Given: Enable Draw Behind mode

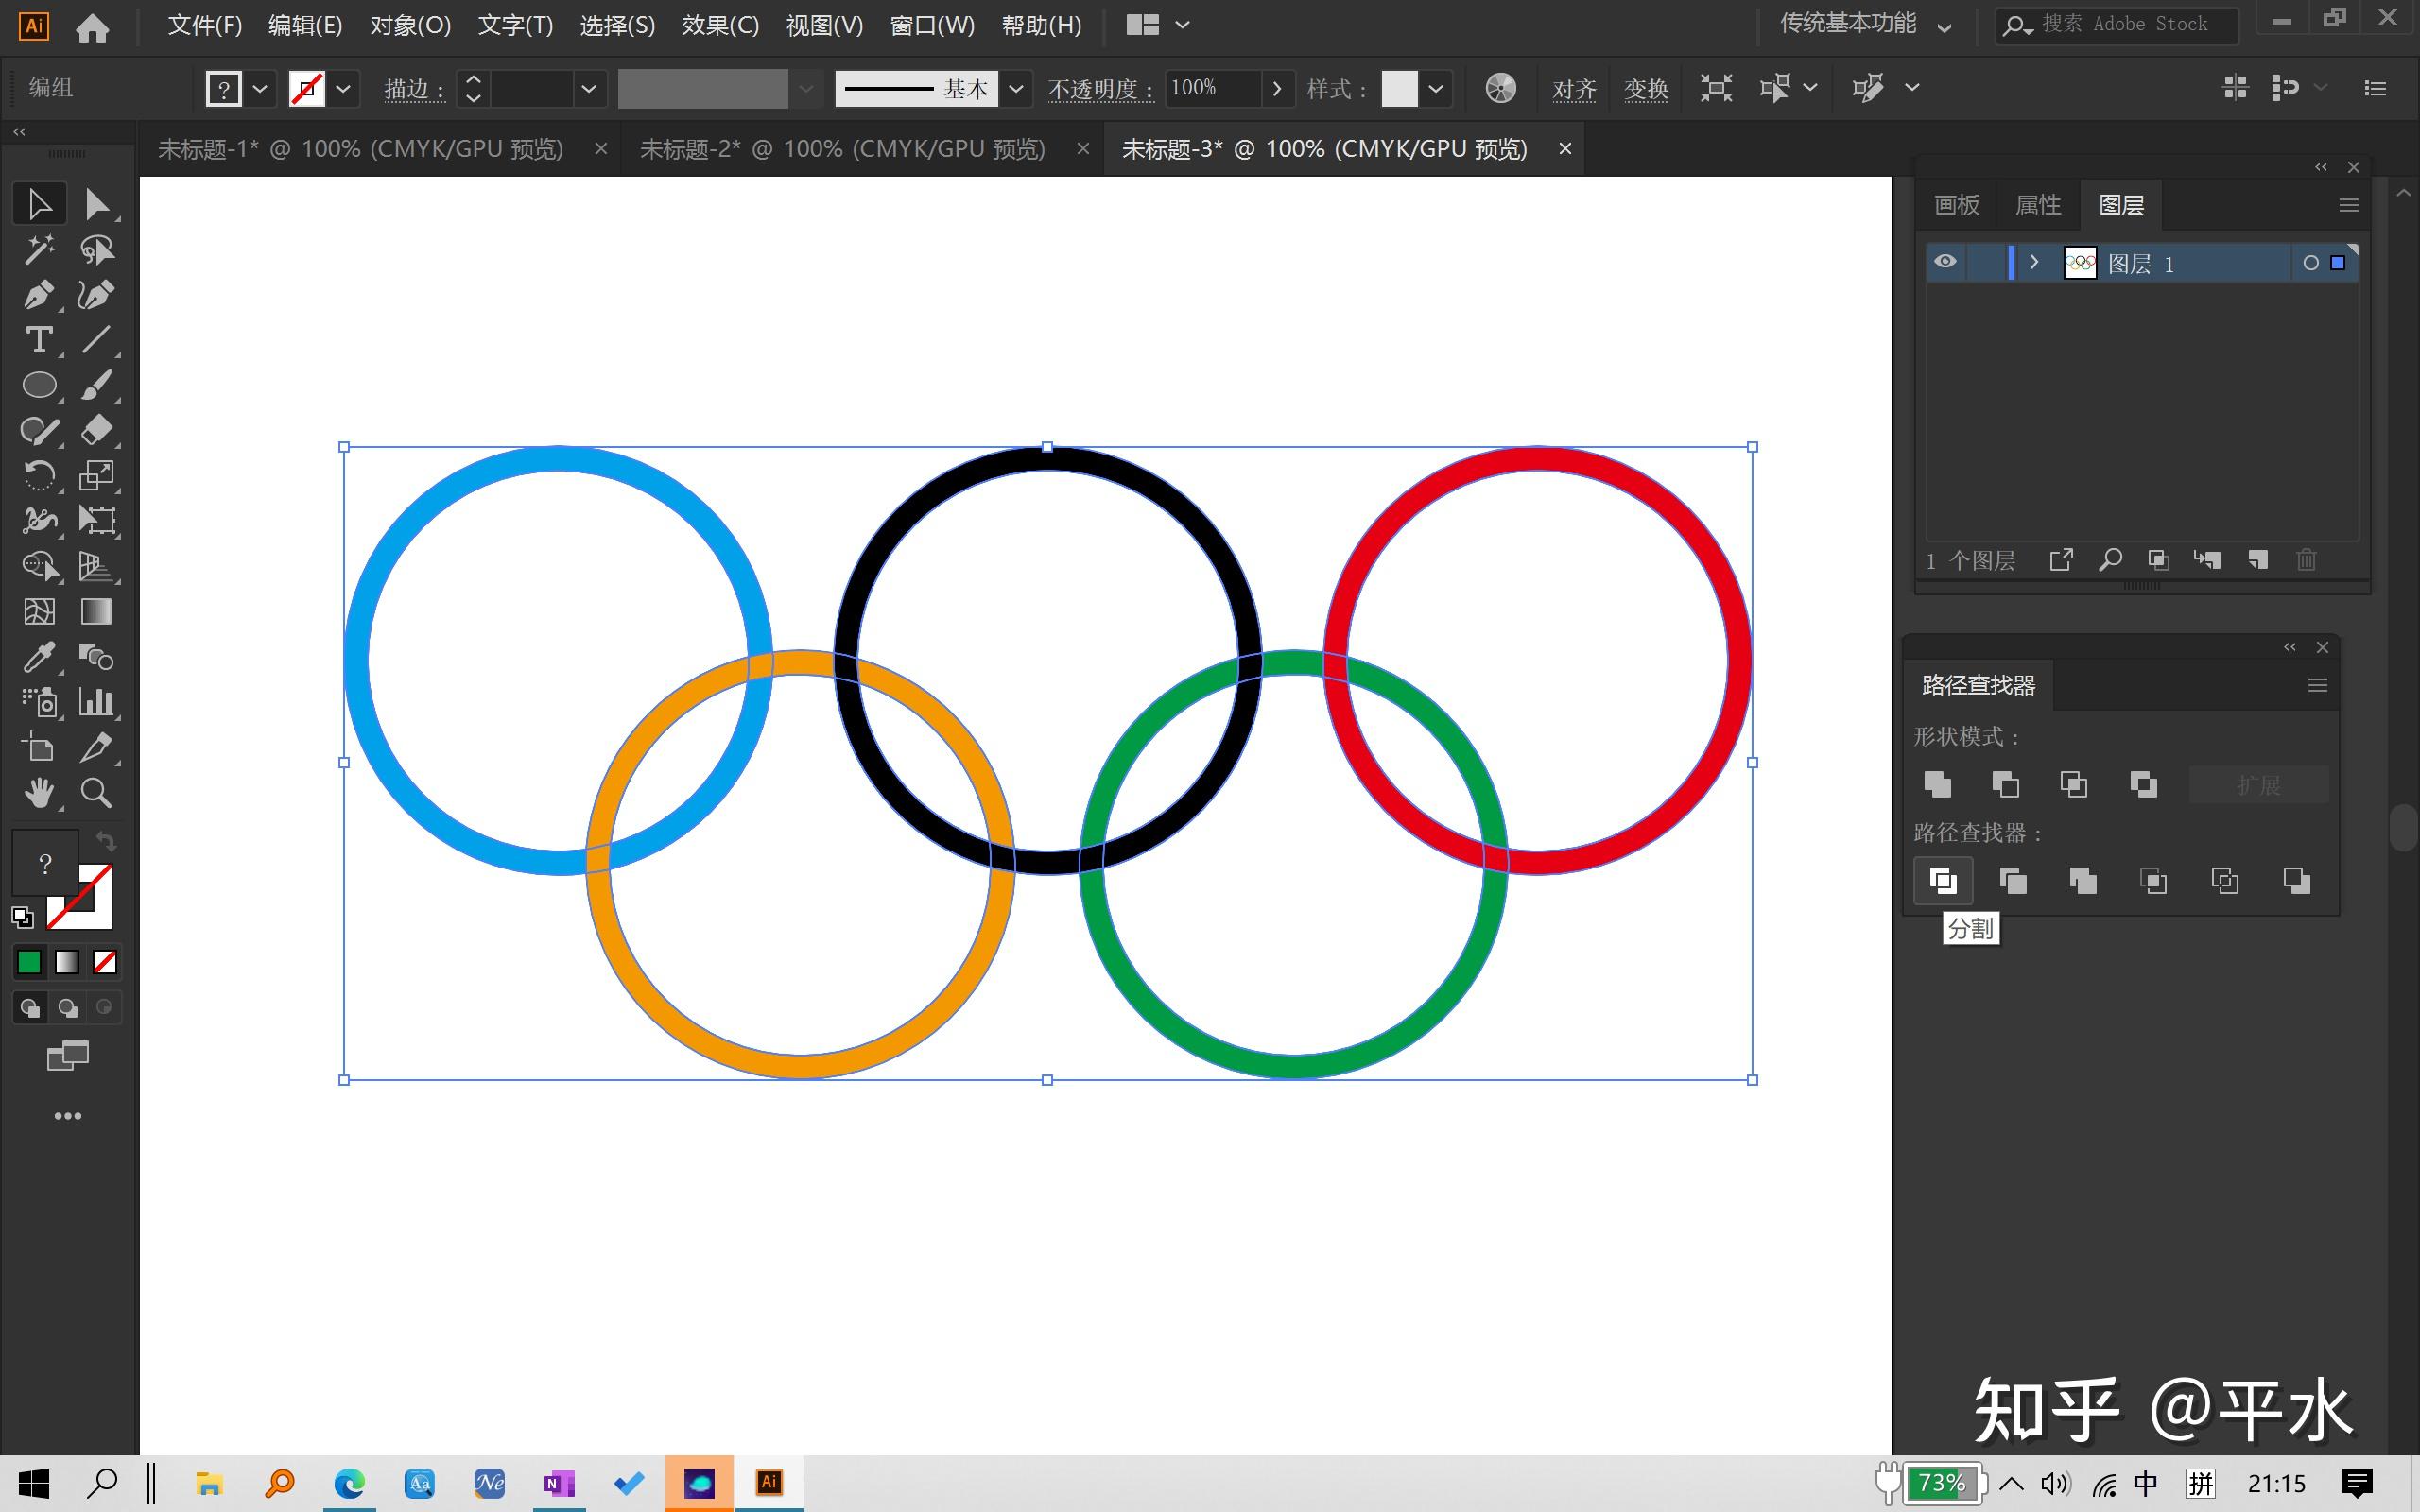Looking at the screenshot, I should tap(67, 1007).
